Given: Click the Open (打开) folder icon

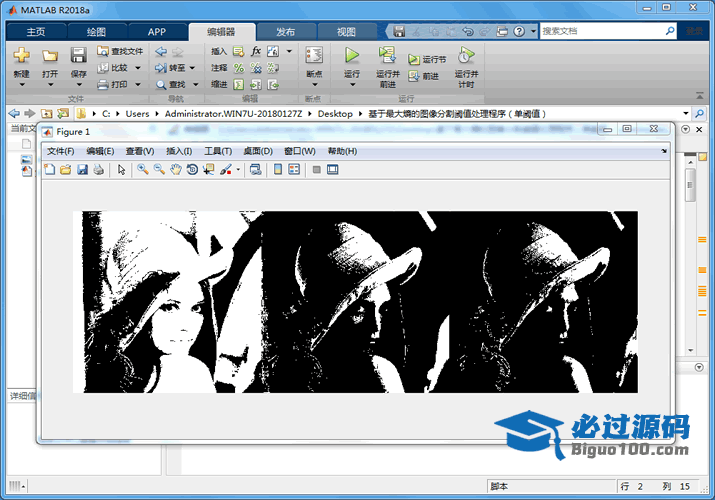Looking at the screenshot, I should pyautogui.click(x=50, y=56).
